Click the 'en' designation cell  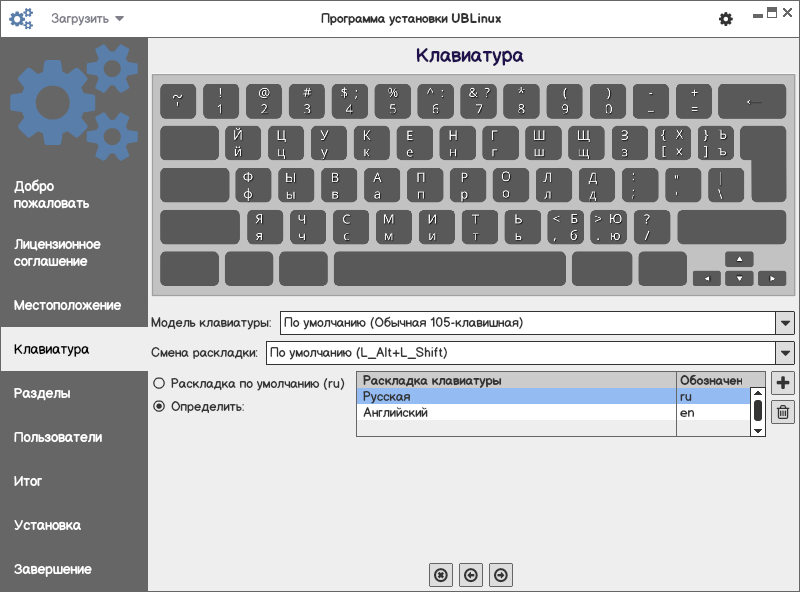(713, 412)
